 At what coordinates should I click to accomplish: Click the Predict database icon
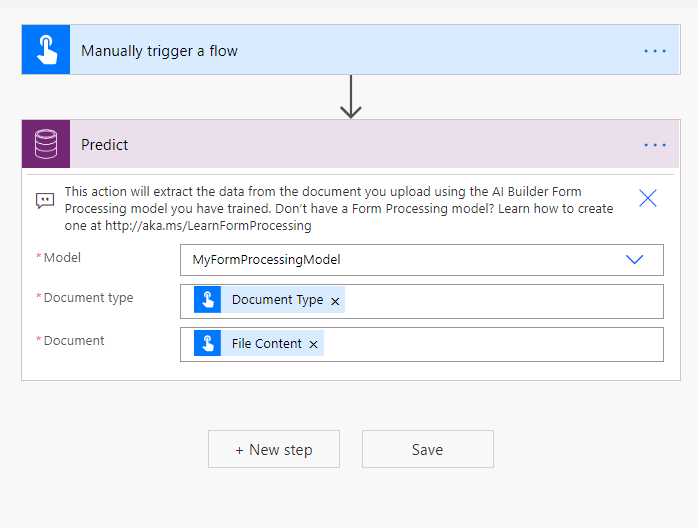[x=46, y=144]
